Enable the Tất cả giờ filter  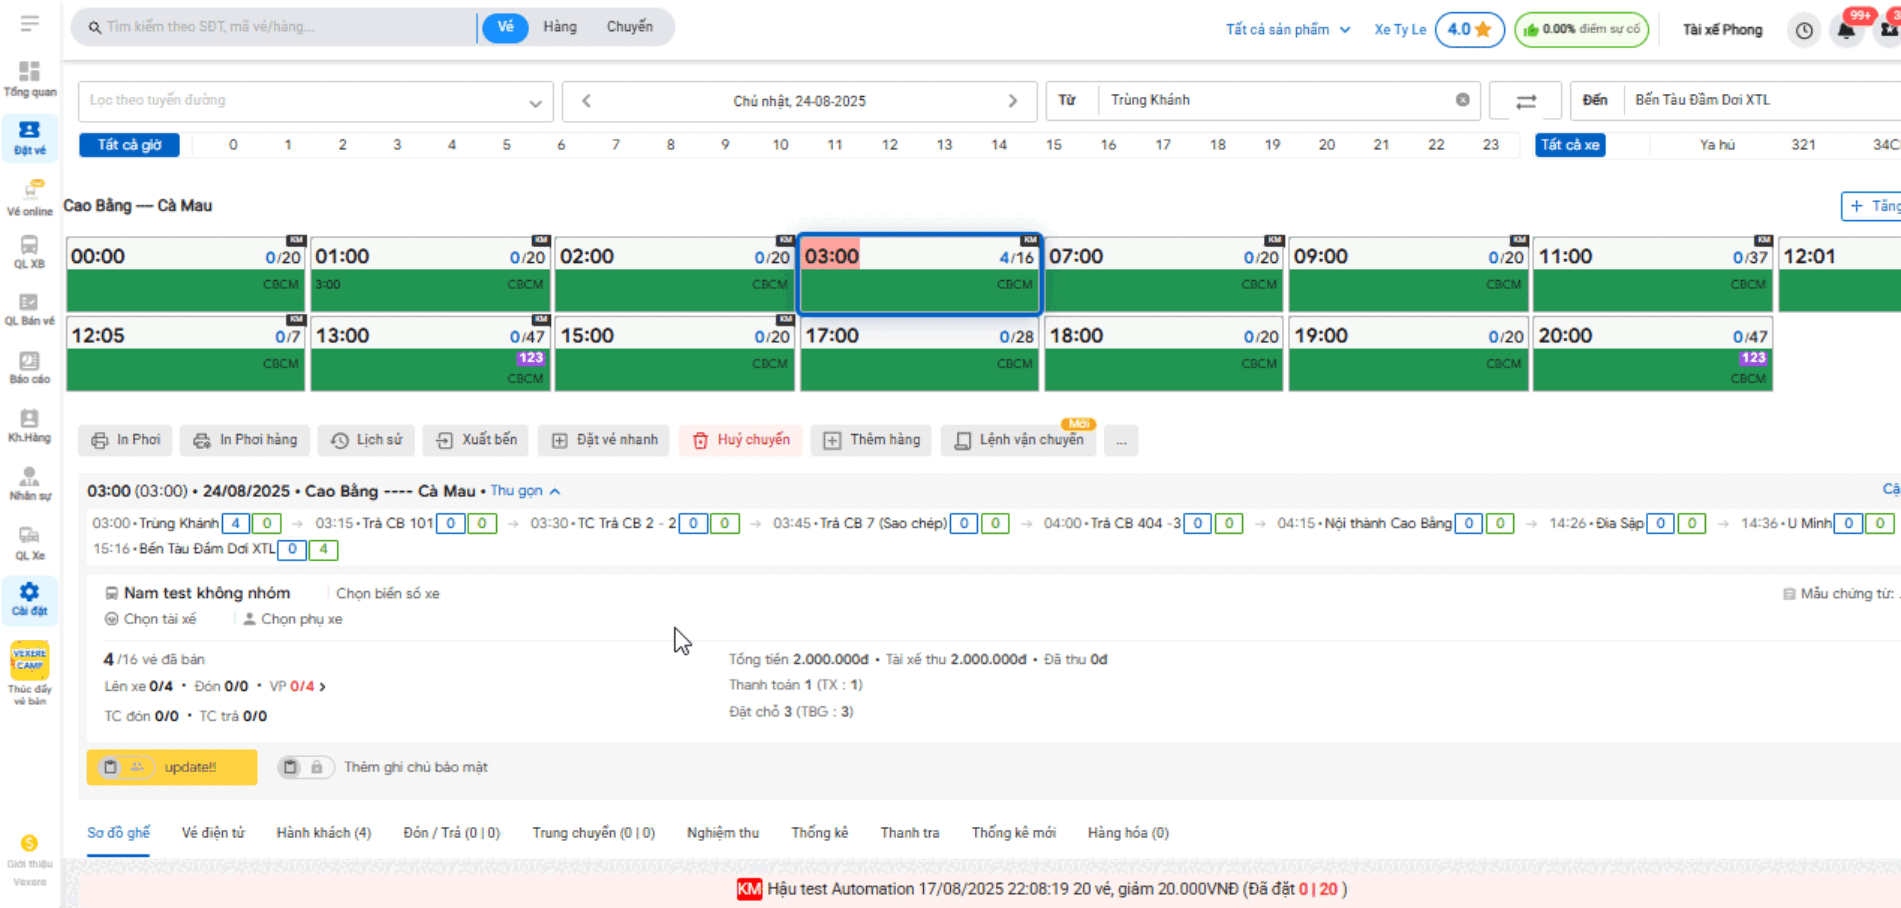[129, 145]
